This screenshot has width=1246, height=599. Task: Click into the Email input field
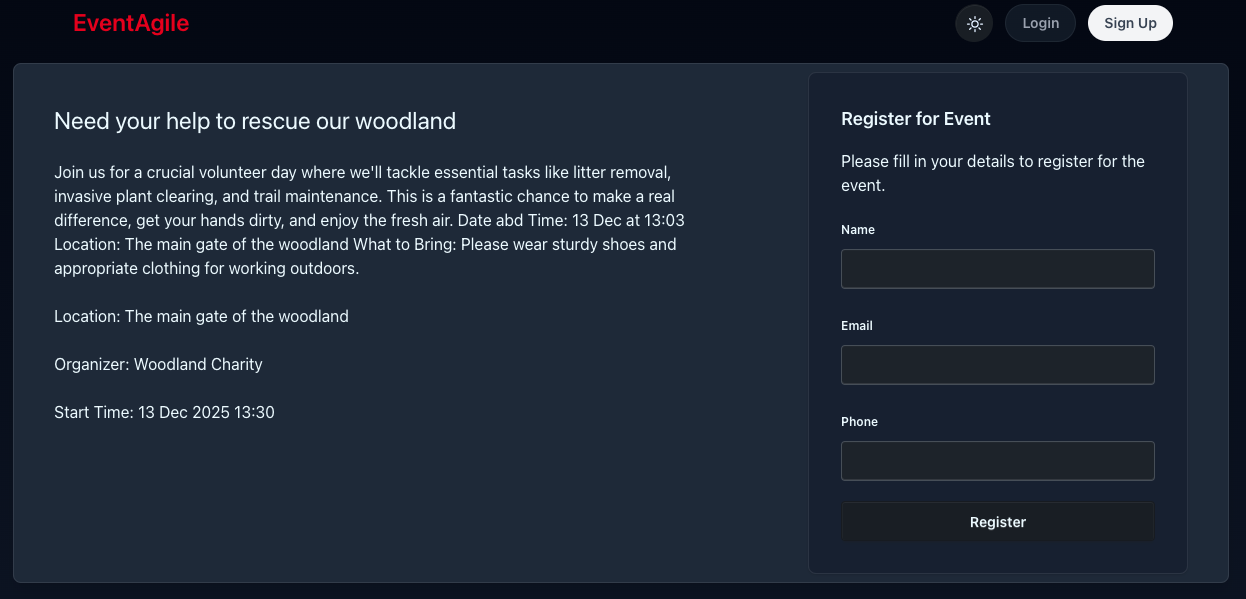(997, 365)
